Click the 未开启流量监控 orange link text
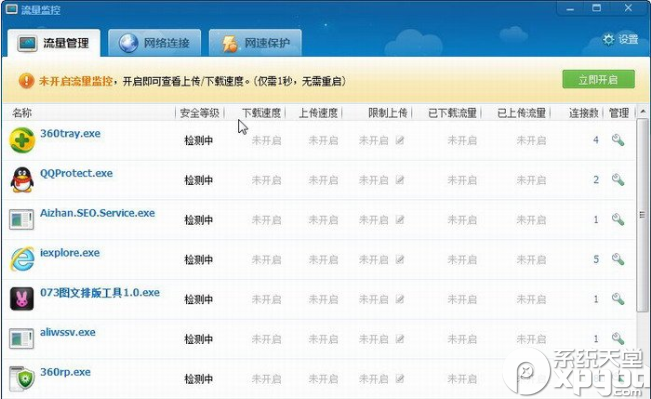 [x=76, y=81]
